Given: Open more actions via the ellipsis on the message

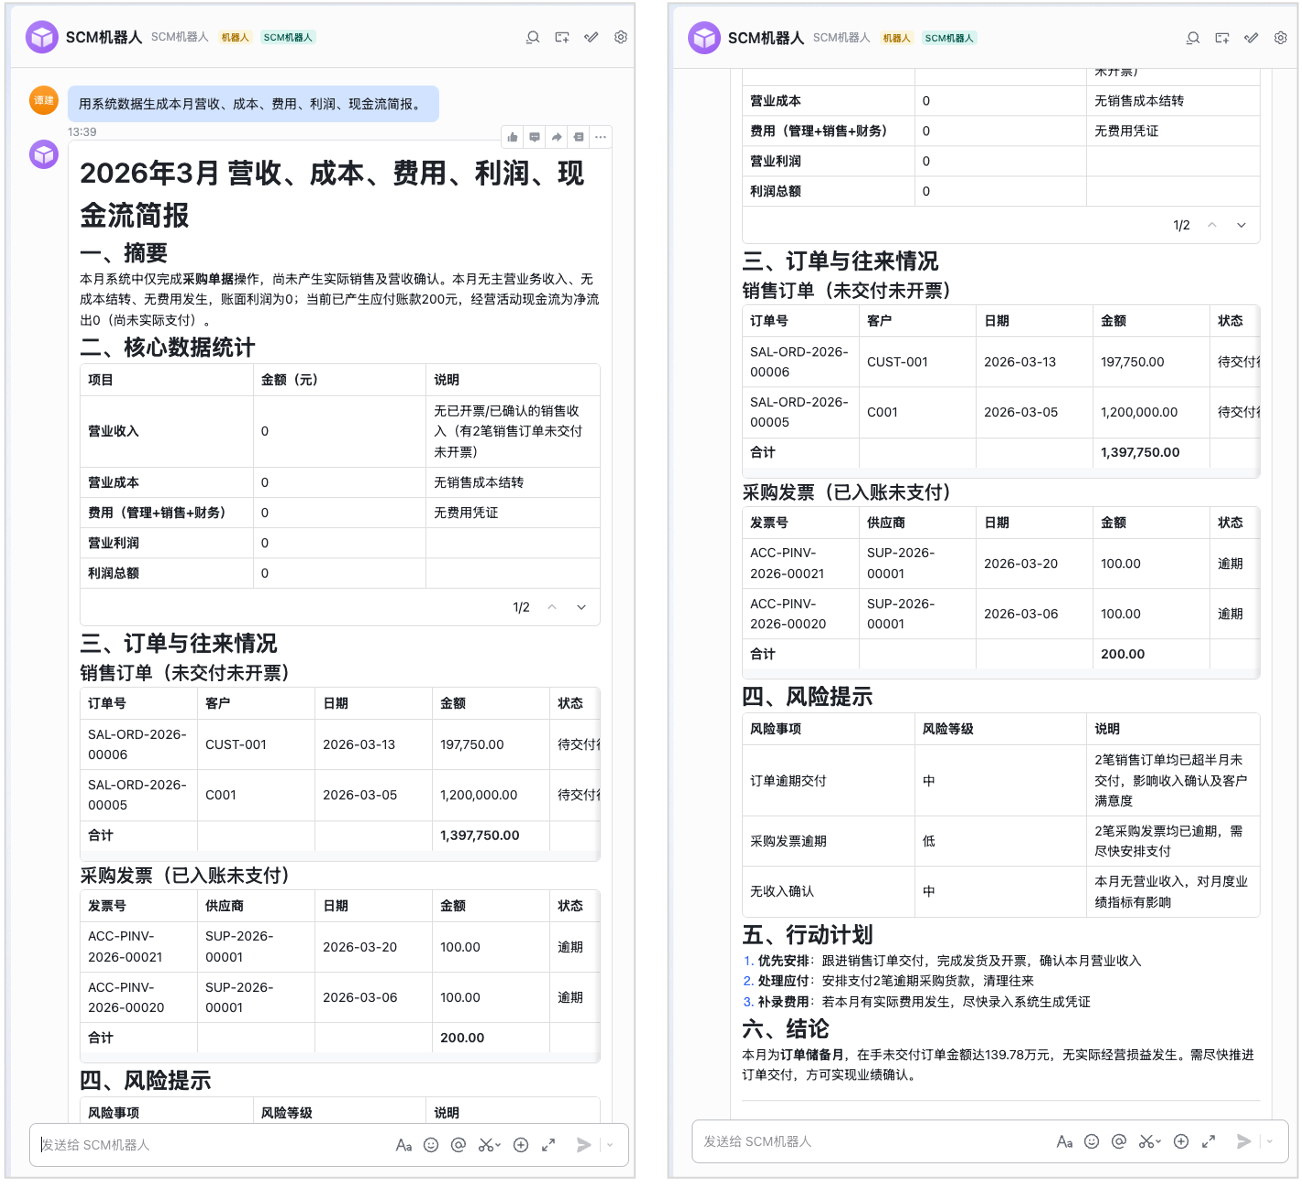Looking at the screenshot, I should [600, 136].
